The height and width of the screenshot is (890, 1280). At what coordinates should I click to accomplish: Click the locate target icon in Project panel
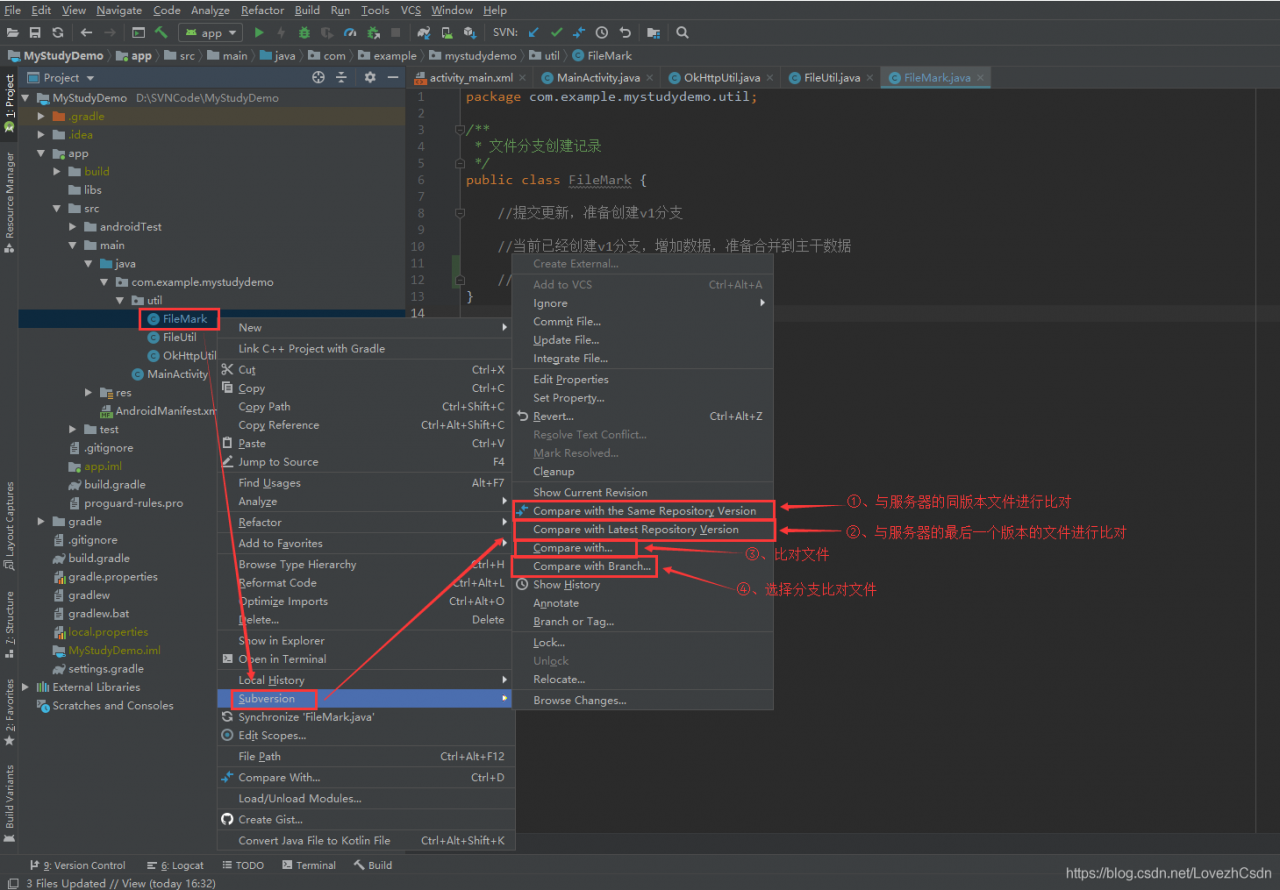tap(318, 77)
